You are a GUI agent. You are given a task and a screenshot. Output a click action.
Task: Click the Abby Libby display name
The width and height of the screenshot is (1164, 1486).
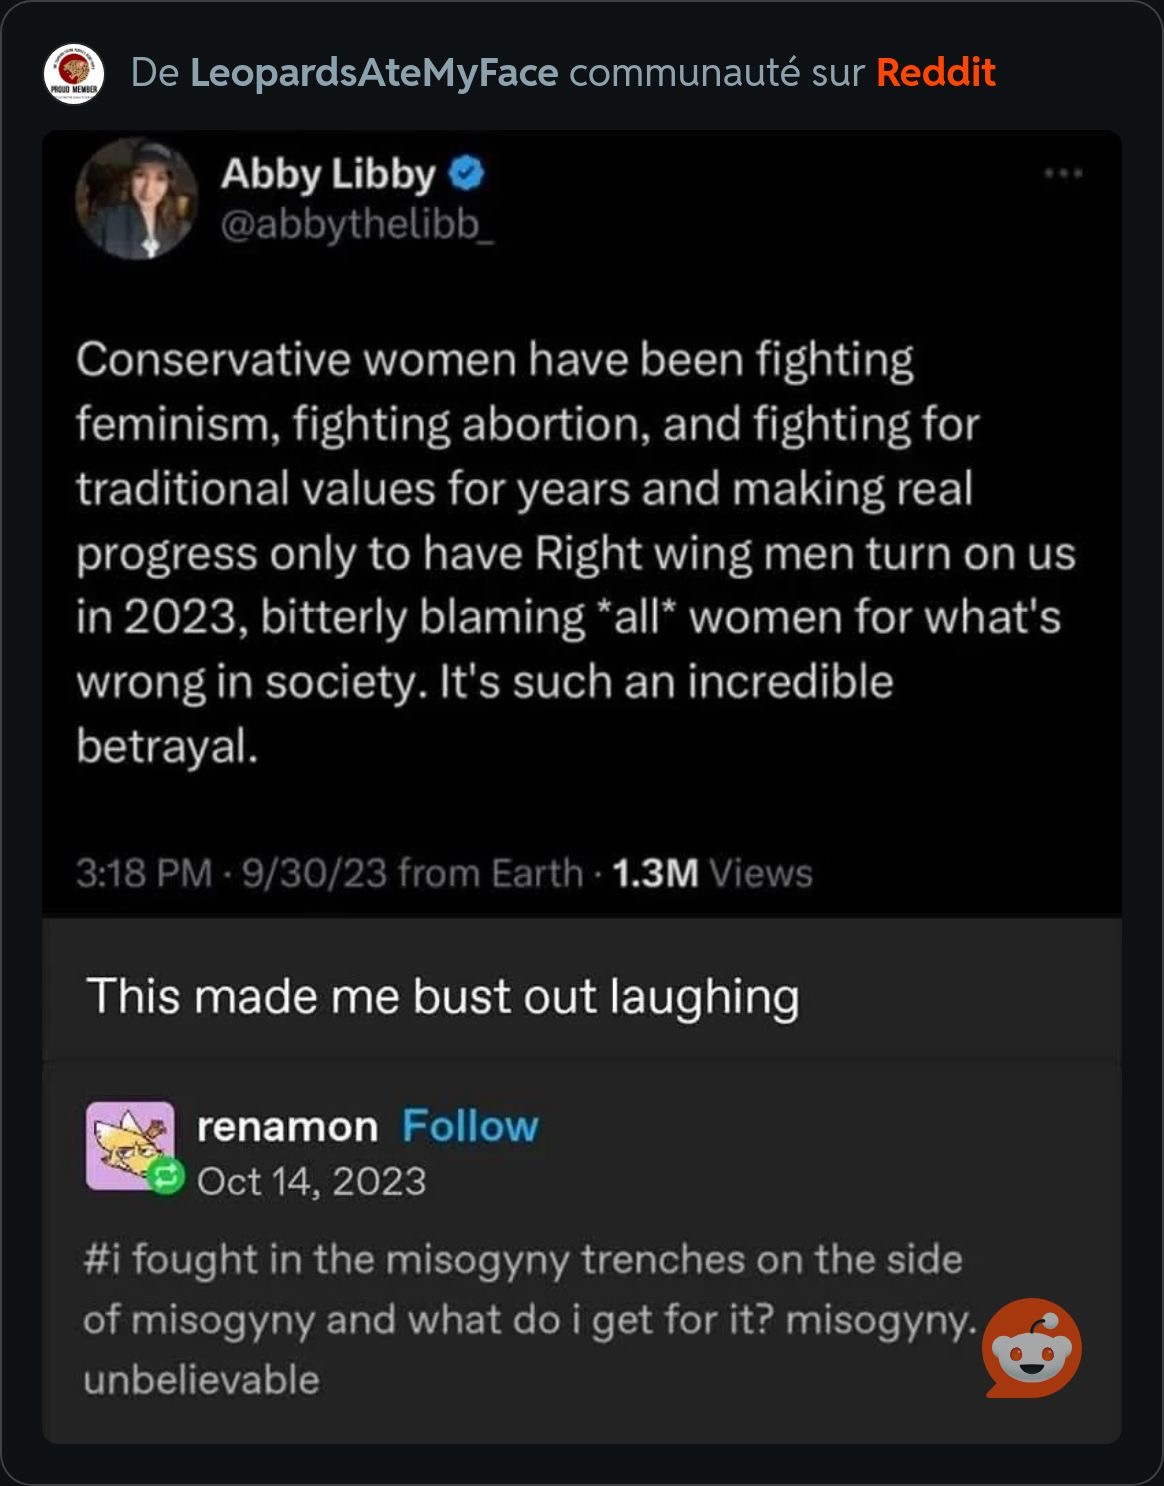(x=328, y=174)
